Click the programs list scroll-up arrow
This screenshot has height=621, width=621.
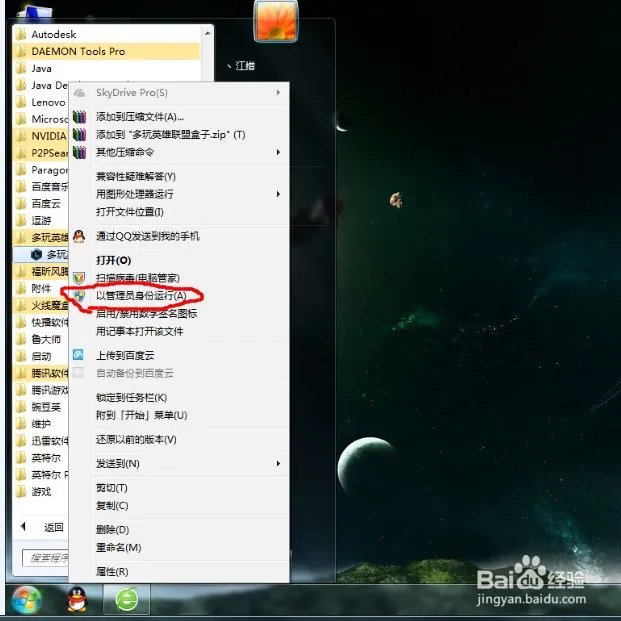(x=208, y=34)
